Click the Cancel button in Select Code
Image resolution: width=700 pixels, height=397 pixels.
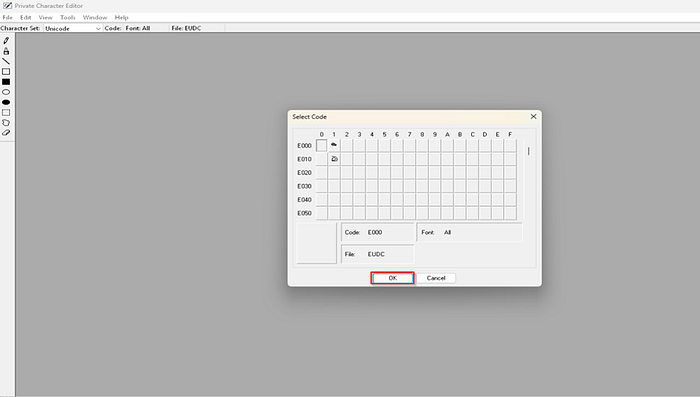point(436,278)
